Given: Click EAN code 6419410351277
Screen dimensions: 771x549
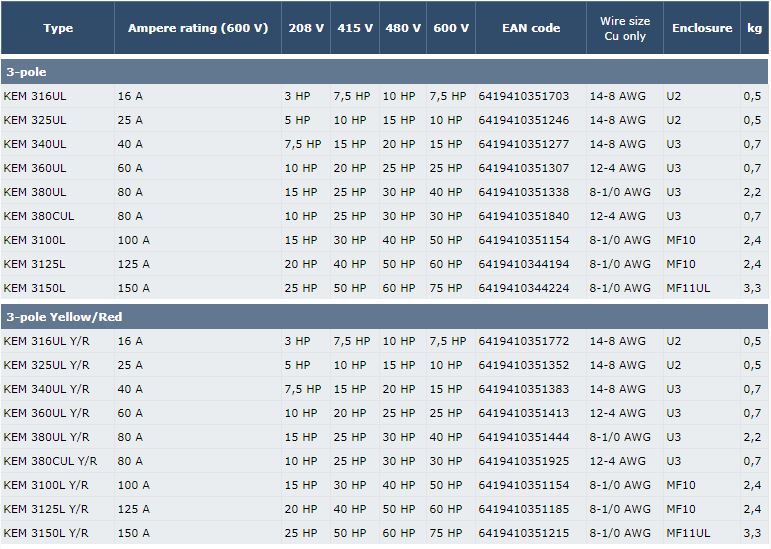Looking at the screenshot, I should pyautogui.click(x=524, y=144).
